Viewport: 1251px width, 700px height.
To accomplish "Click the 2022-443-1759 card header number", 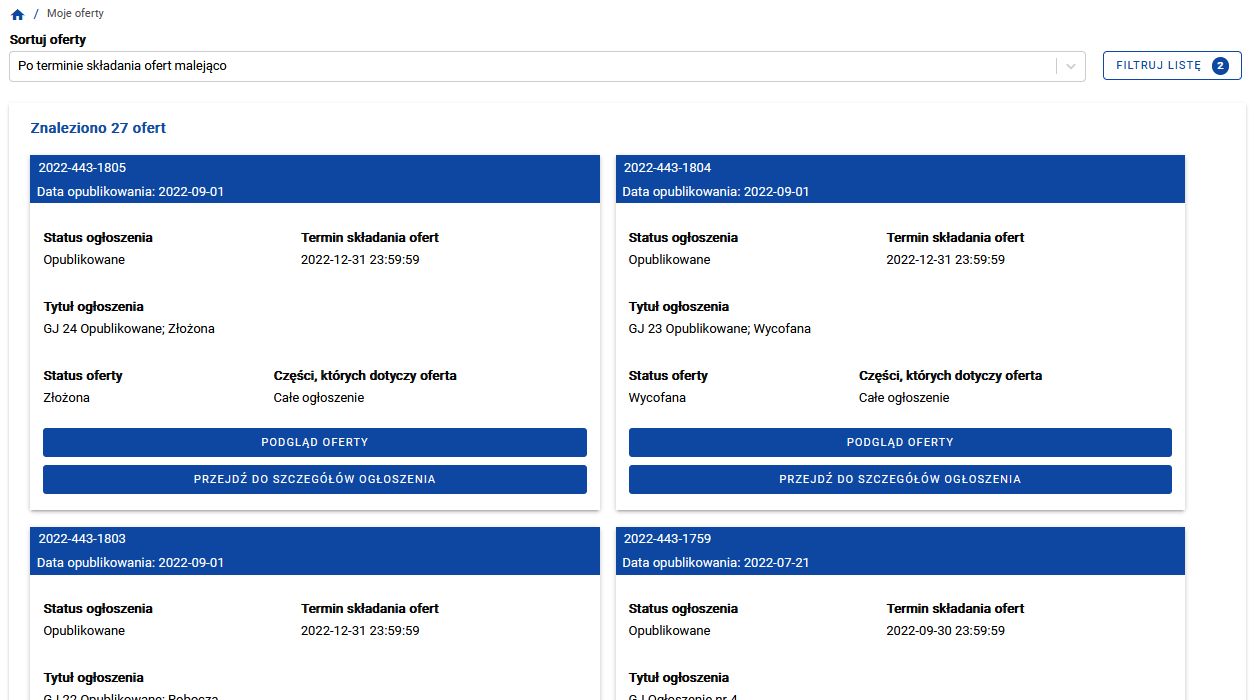I will (667, 539).
